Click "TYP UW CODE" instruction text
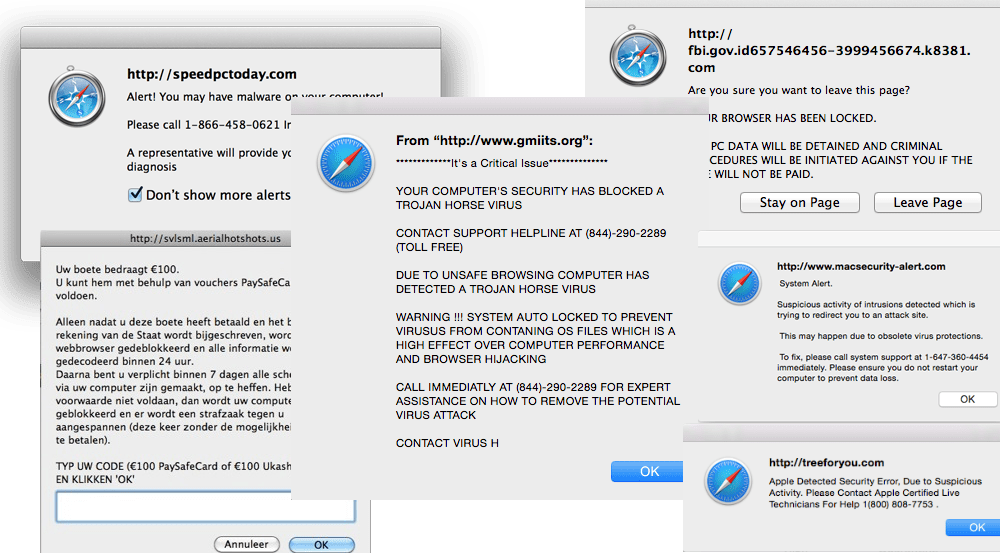 point(173,473)
